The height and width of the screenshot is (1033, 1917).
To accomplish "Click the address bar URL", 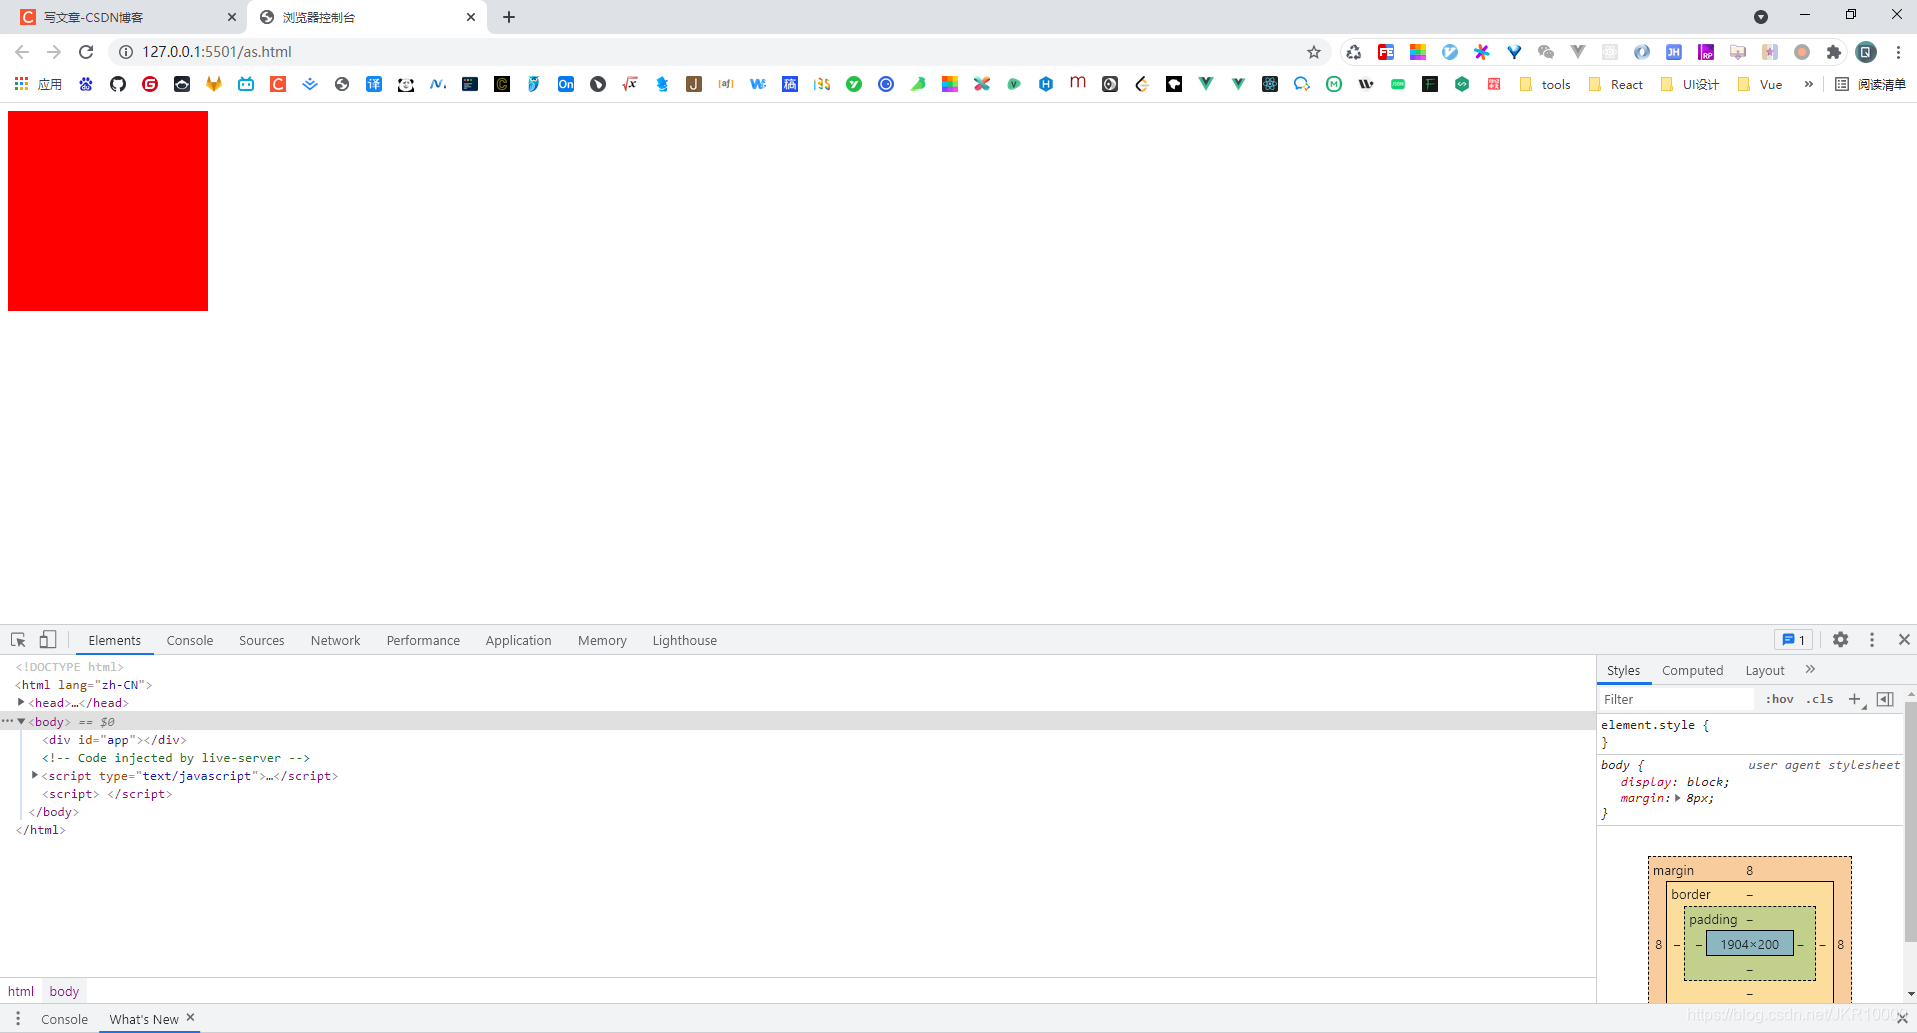I will pos(217,52).
